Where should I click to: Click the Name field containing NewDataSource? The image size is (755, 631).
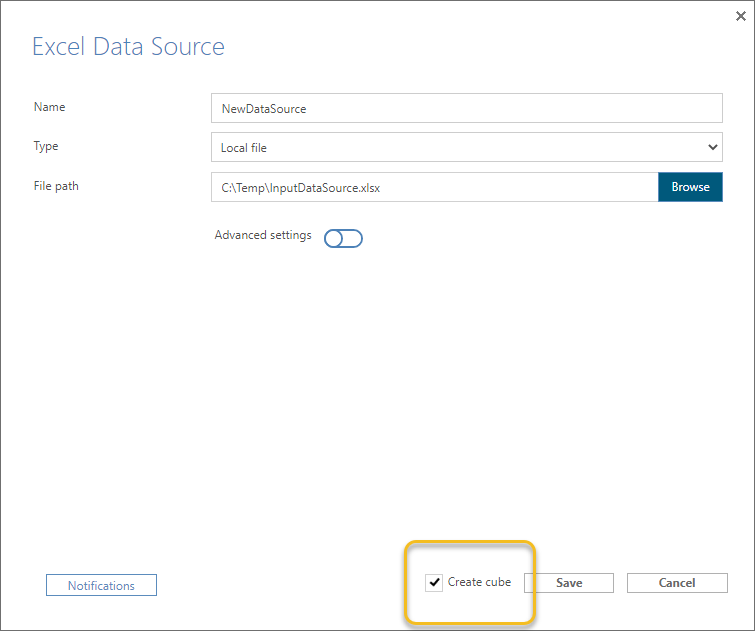(466, 108)
